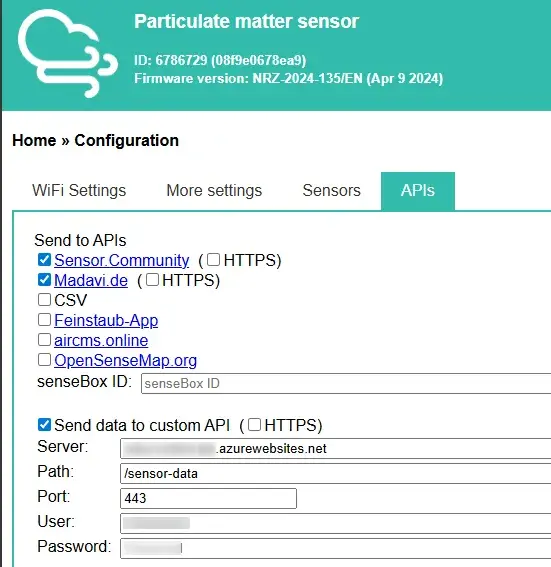Focus the User input field
Screen dimensions: 551x567
[x=336, y=523]
